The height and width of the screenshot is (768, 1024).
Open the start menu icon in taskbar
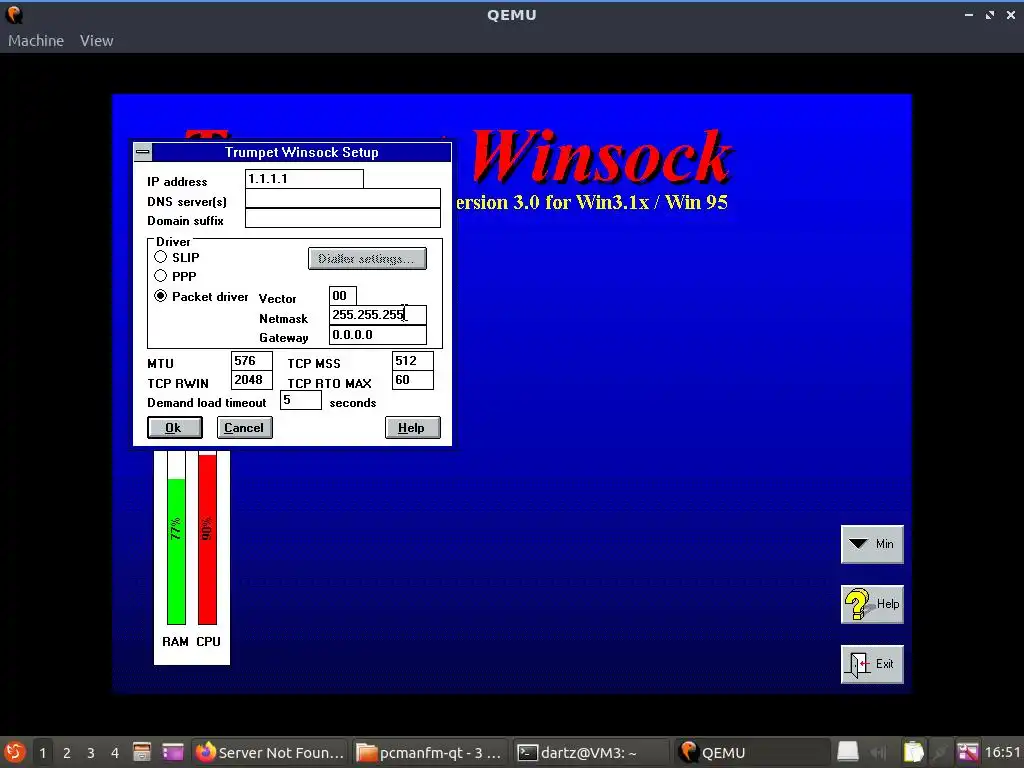(14, 752)
